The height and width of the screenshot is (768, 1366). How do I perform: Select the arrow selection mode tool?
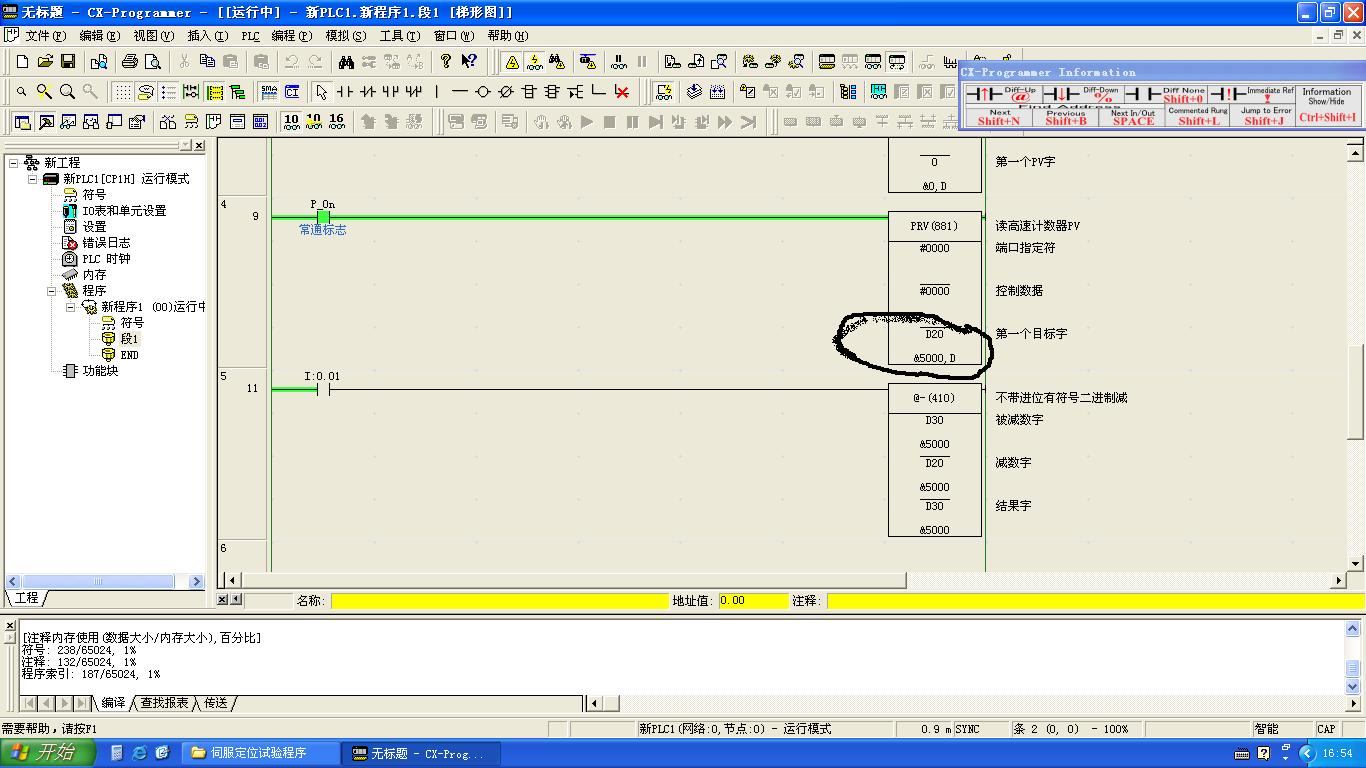pyautogui.click(x=321, y=92)
